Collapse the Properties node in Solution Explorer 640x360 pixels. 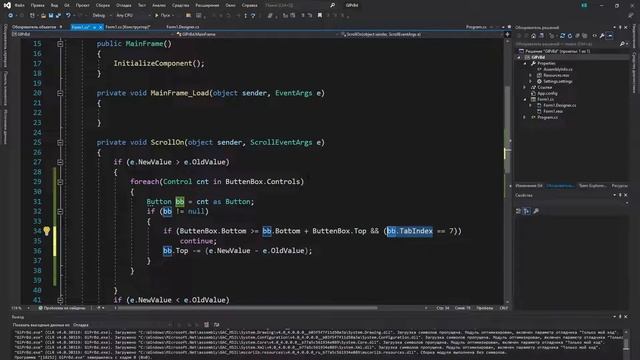click(525, 63)
